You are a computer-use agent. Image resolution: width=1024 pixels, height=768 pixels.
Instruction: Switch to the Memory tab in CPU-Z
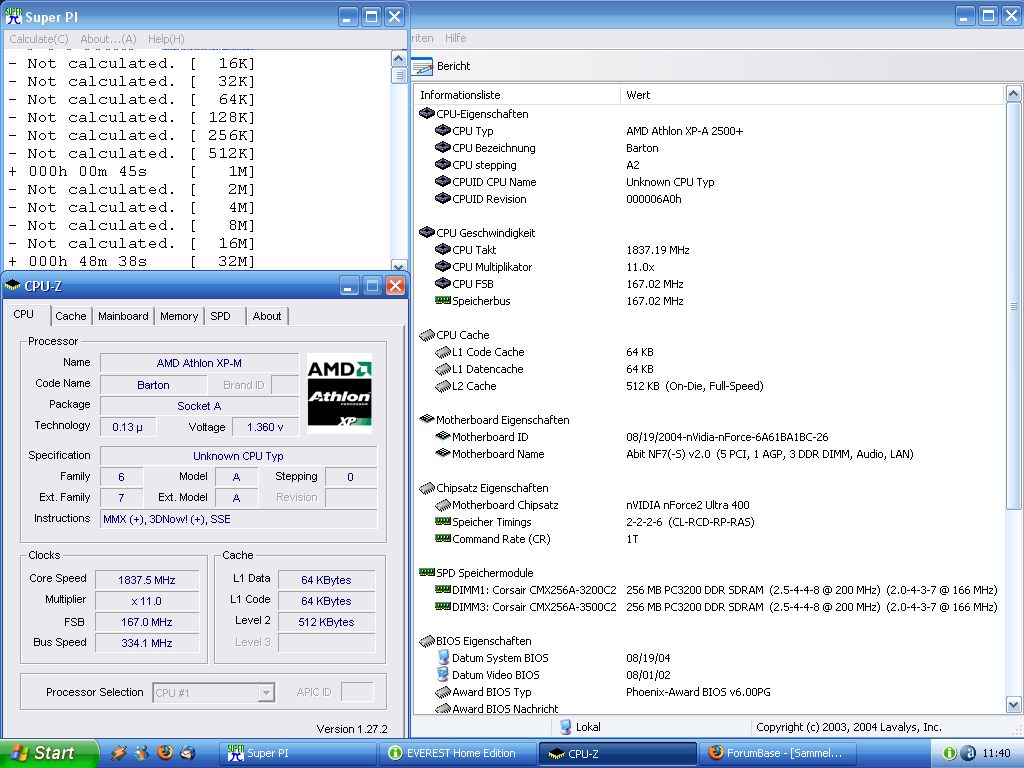(x=179, y=316)
